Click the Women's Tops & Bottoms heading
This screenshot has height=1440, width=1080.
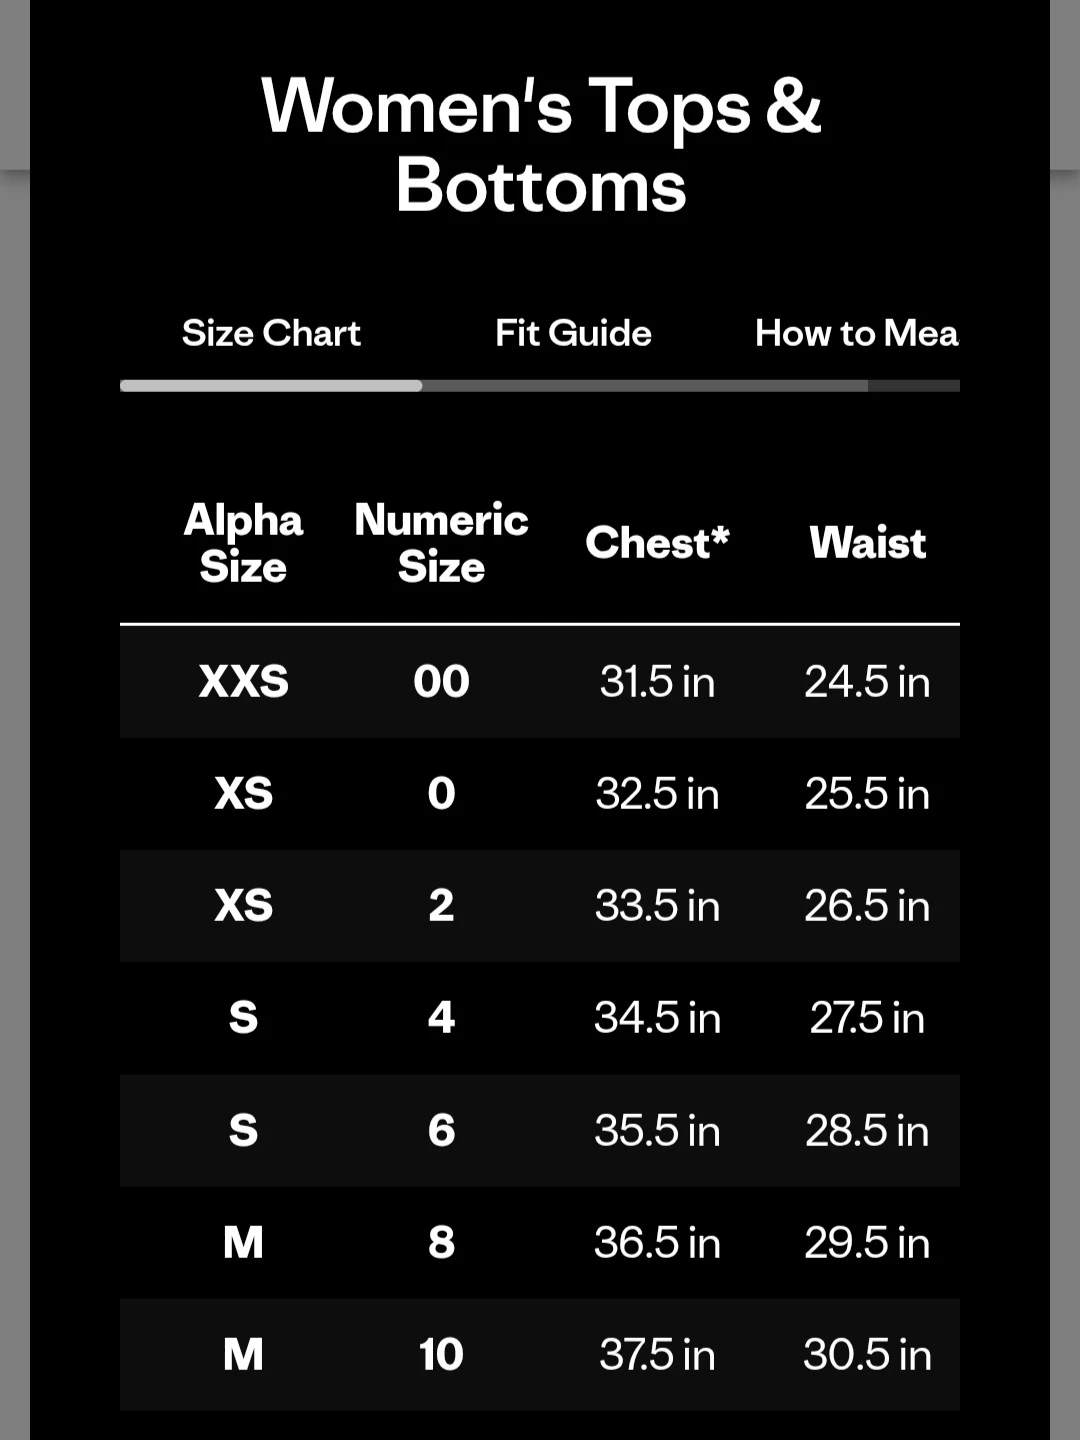tap(541, 145)
